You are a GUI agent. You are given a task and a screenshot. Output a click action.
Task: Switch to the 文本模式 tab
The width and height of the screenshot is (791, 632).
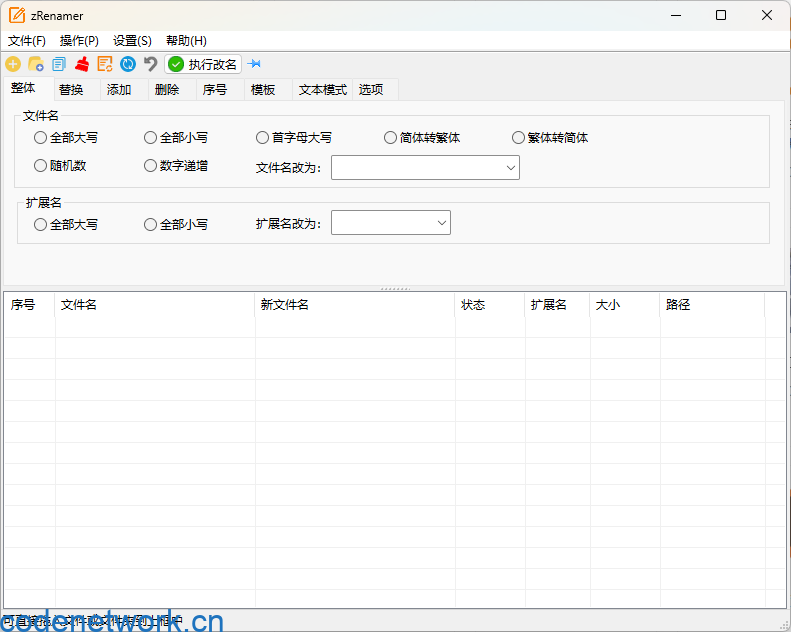[322, 90]
